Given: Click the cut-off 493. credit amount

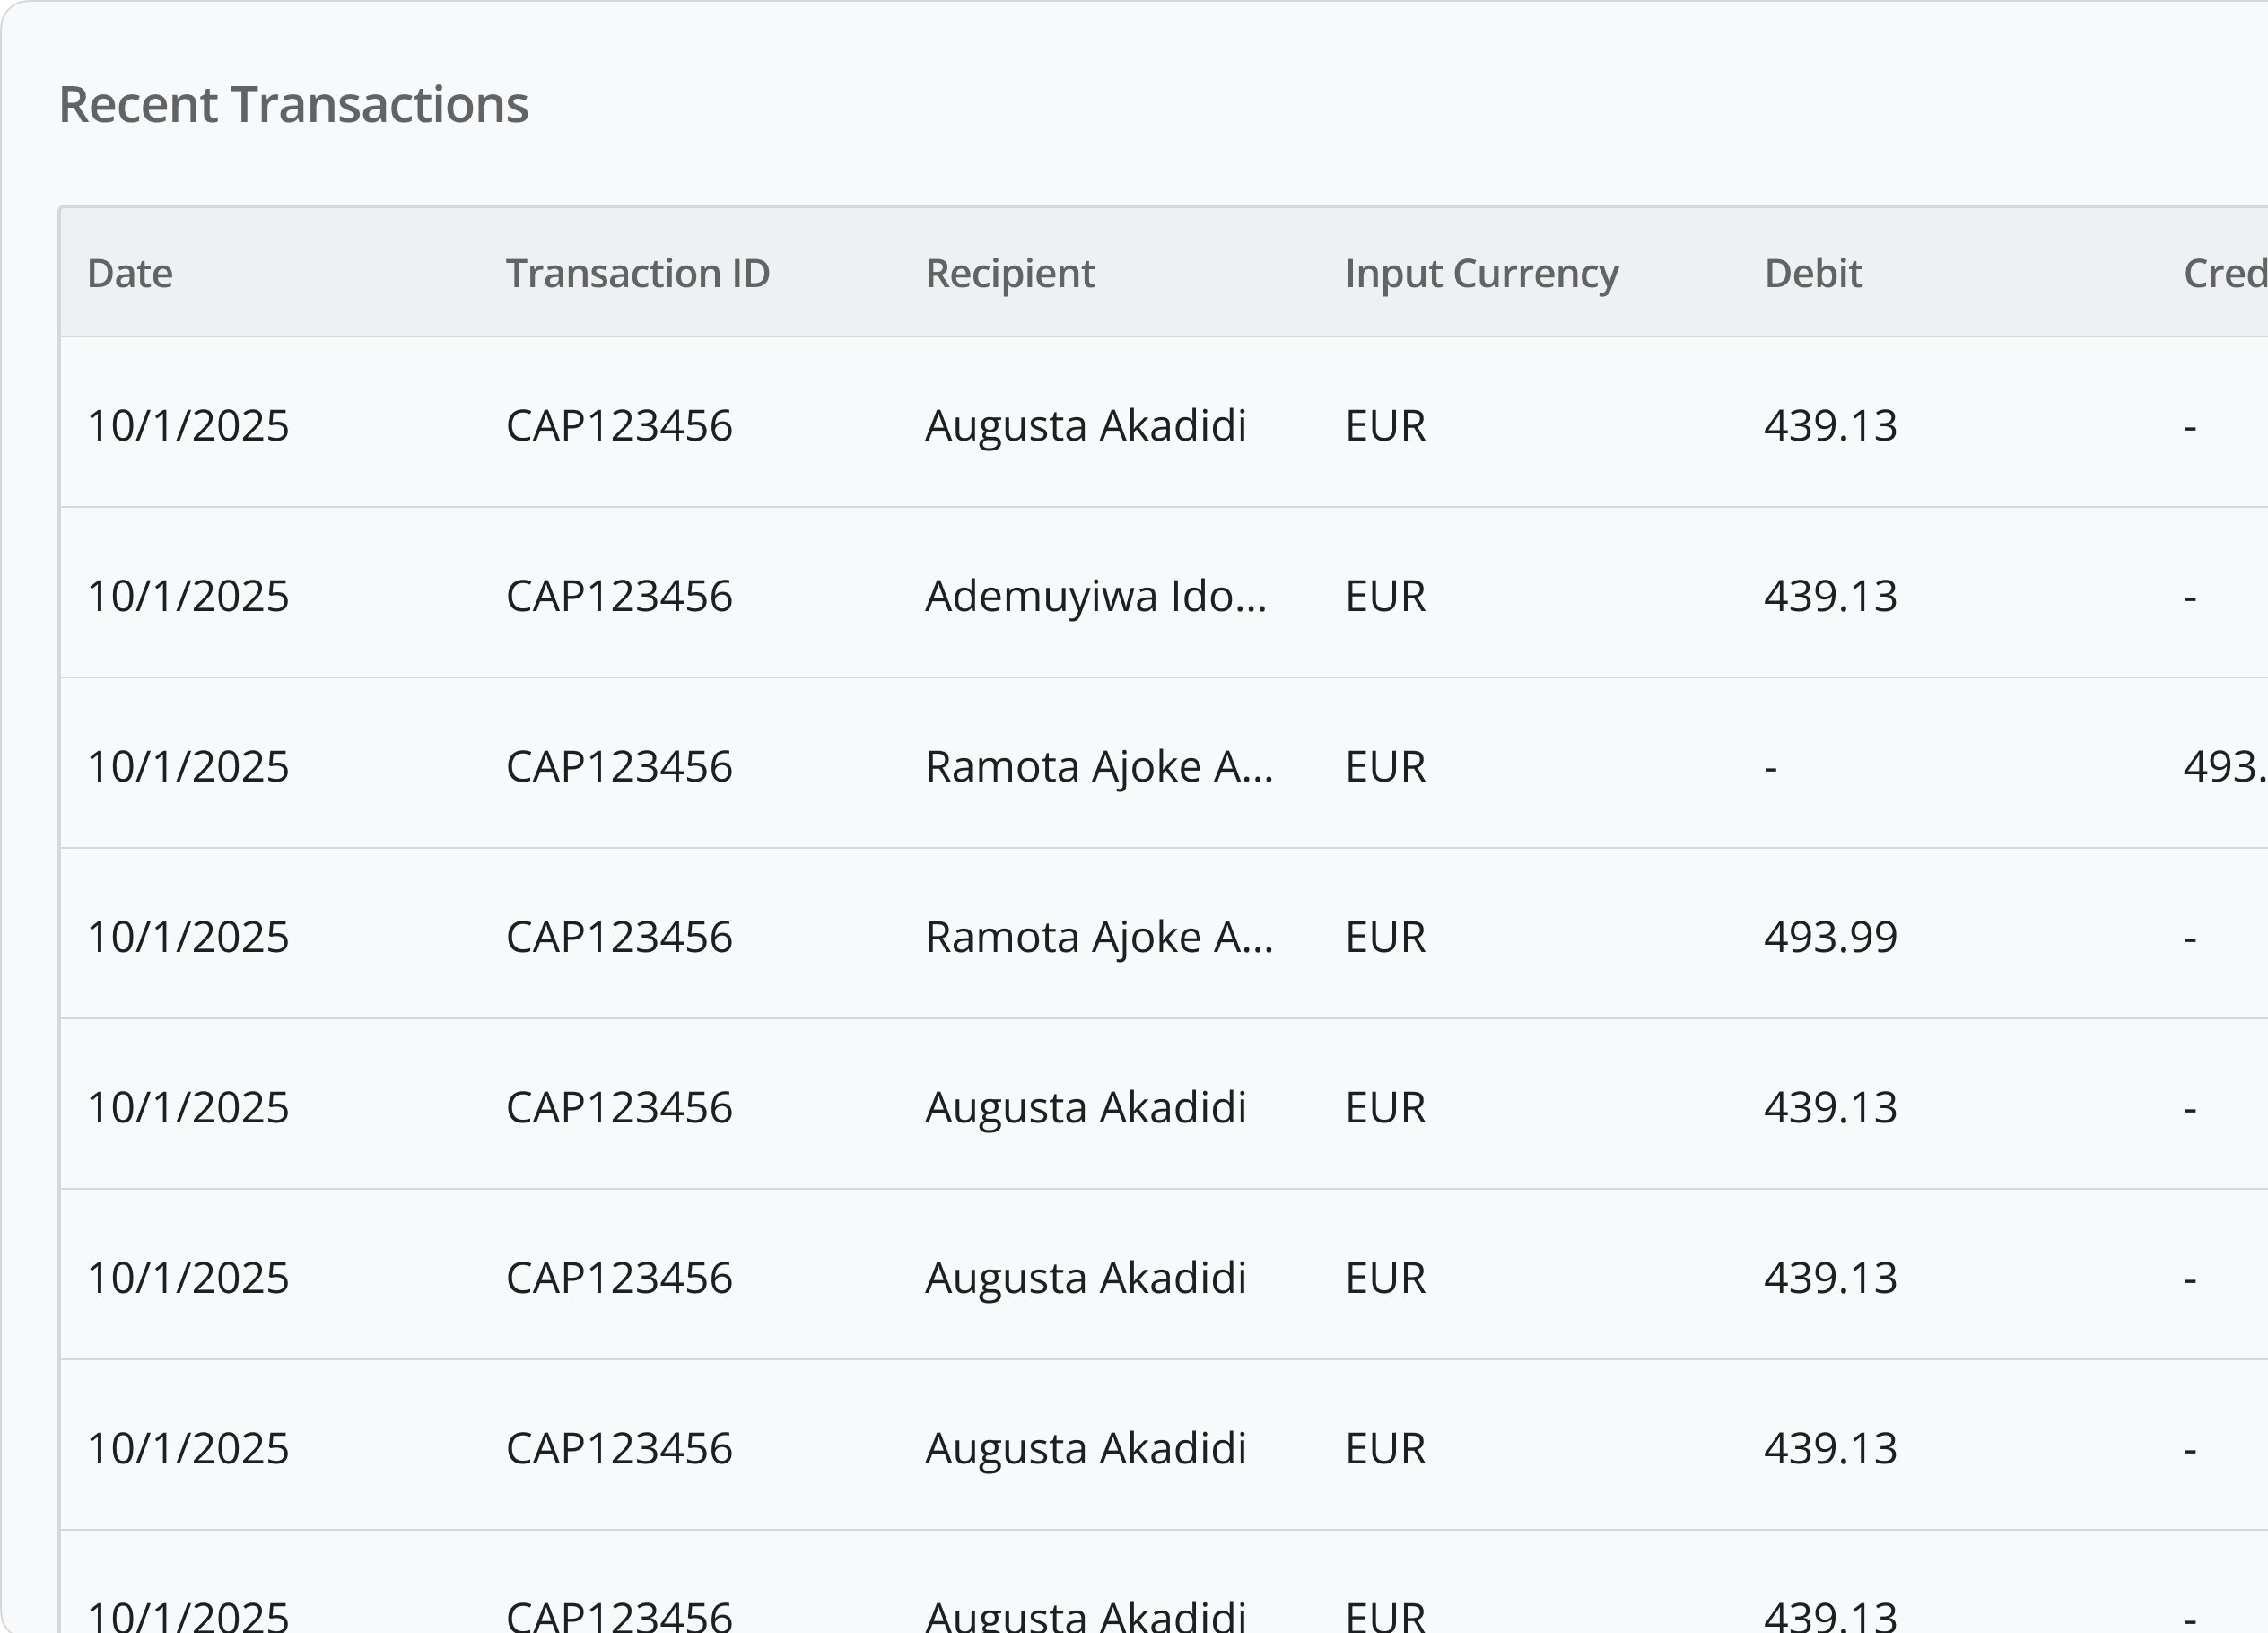Looking at the screenshot, I should (x=2225, y=767).
